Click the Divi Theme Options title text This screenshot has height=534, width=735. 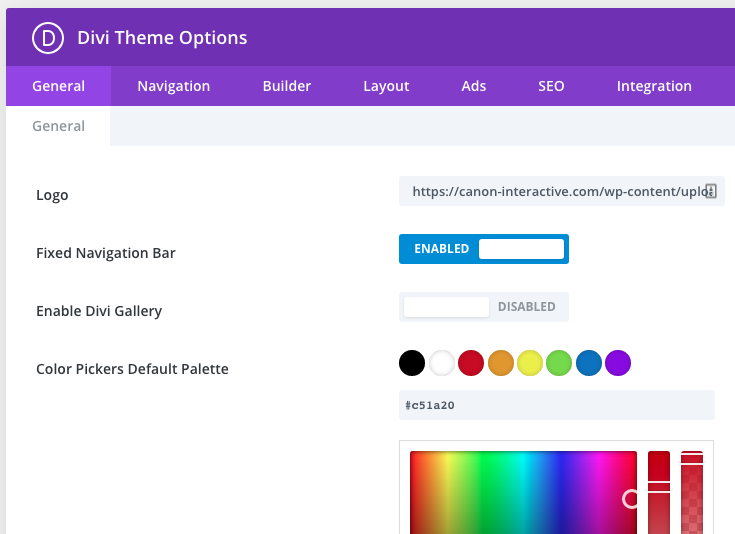point(162,38)
